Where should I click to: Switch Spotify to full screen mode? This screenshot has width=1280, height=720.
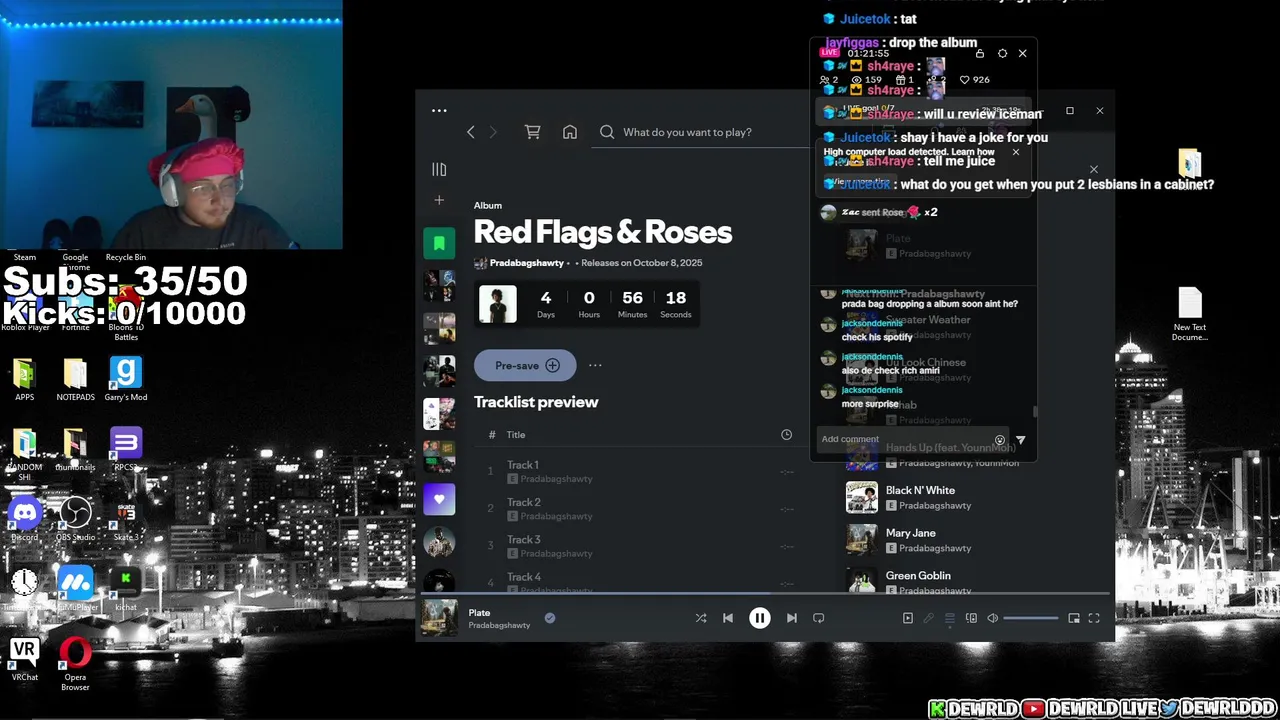(1094, 618)
